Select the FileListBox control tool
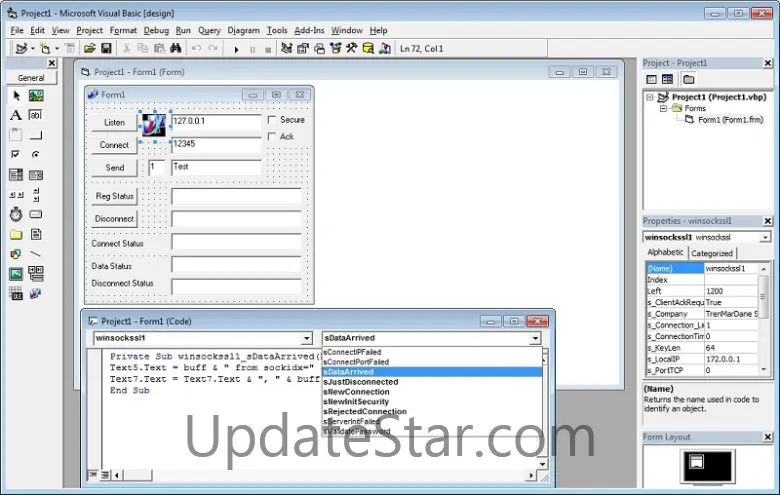Screen dimensions: 780x495 36,234
